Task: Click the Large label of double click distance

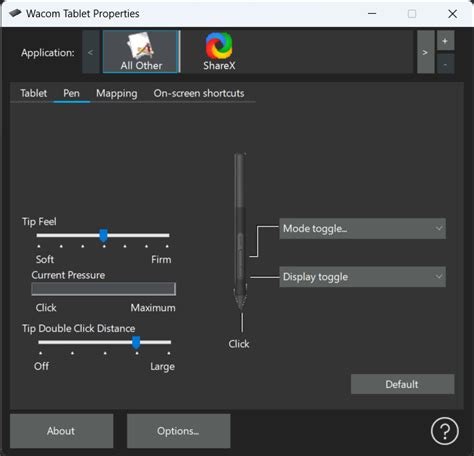Action: [162, 366]
